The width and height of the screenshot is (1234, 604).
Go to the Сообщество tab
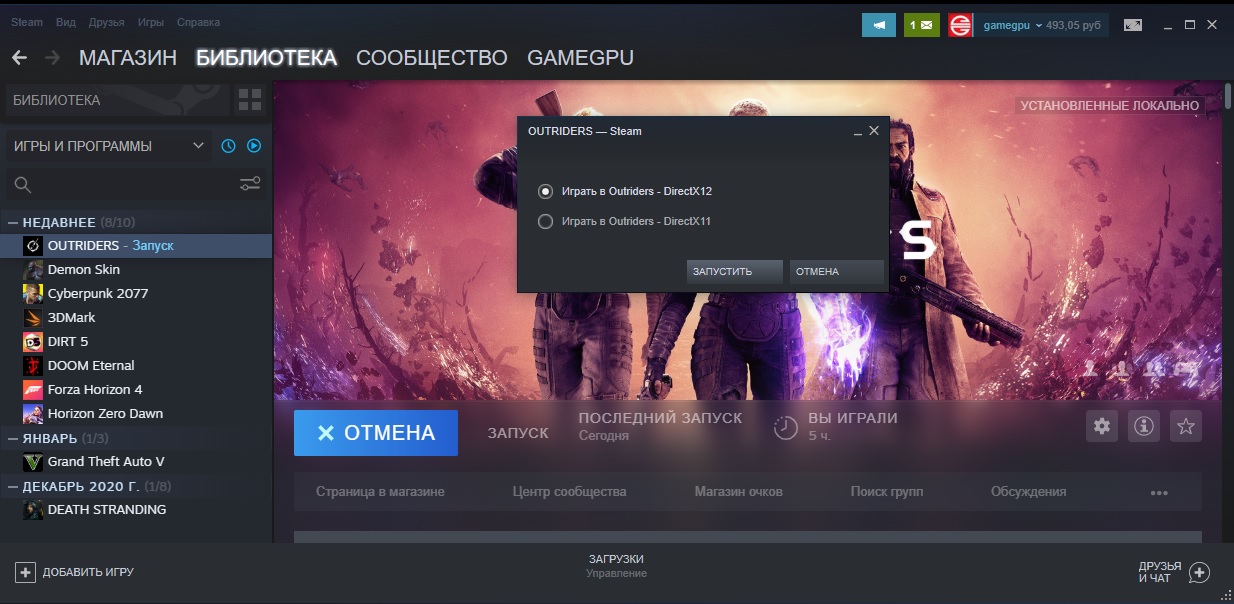click(432, 58)
